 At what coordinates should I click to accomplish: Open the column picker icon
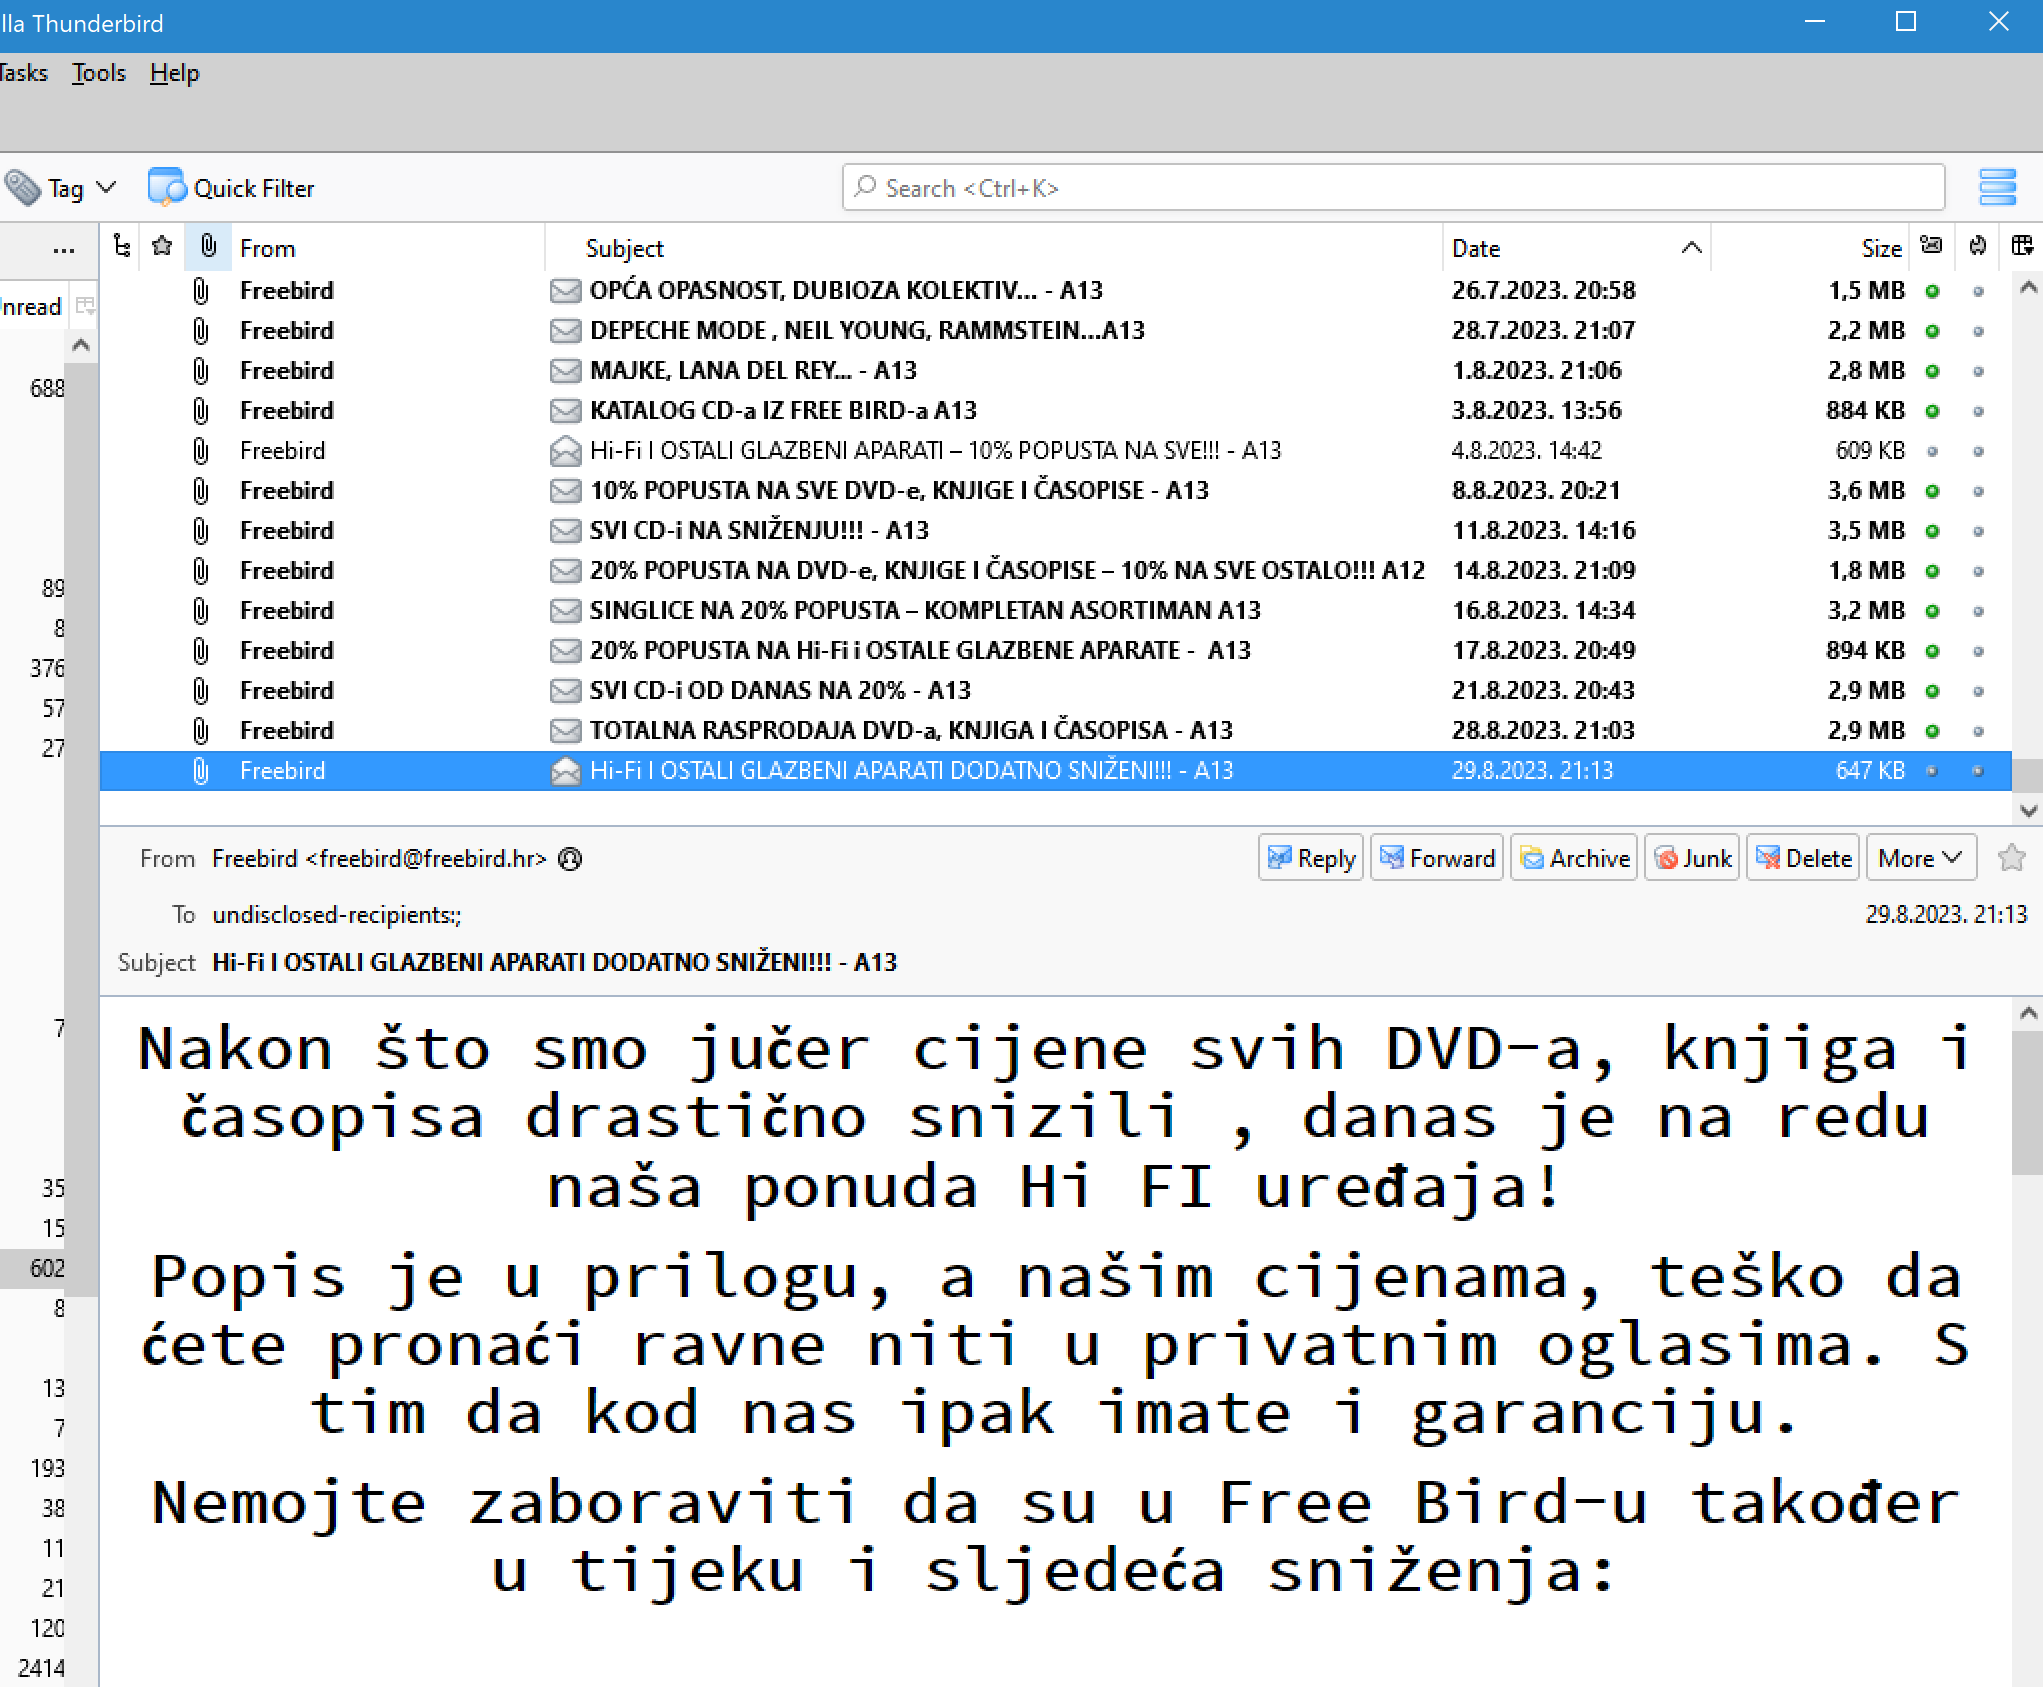[x=2022, y=246]
